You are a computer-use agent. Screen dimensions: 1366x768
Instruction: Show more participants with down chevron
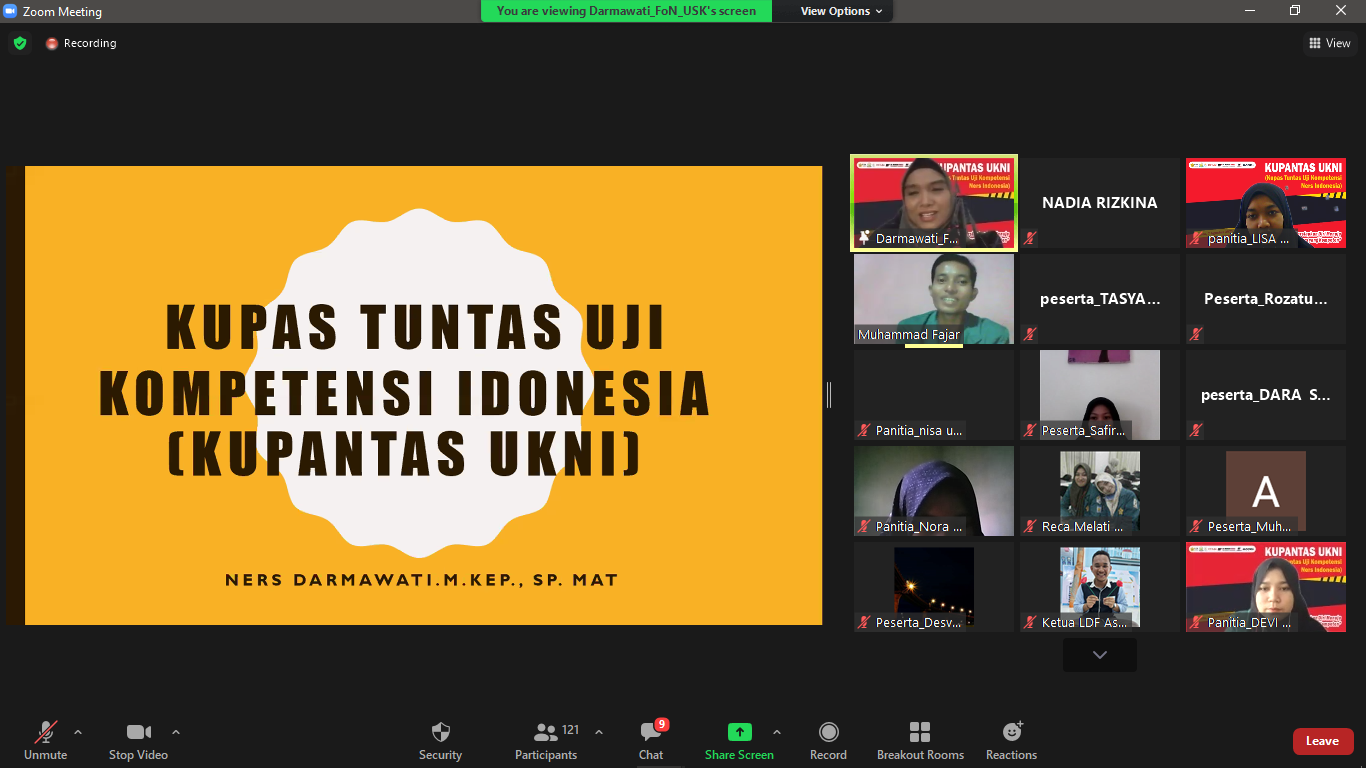click(1100, 655)
